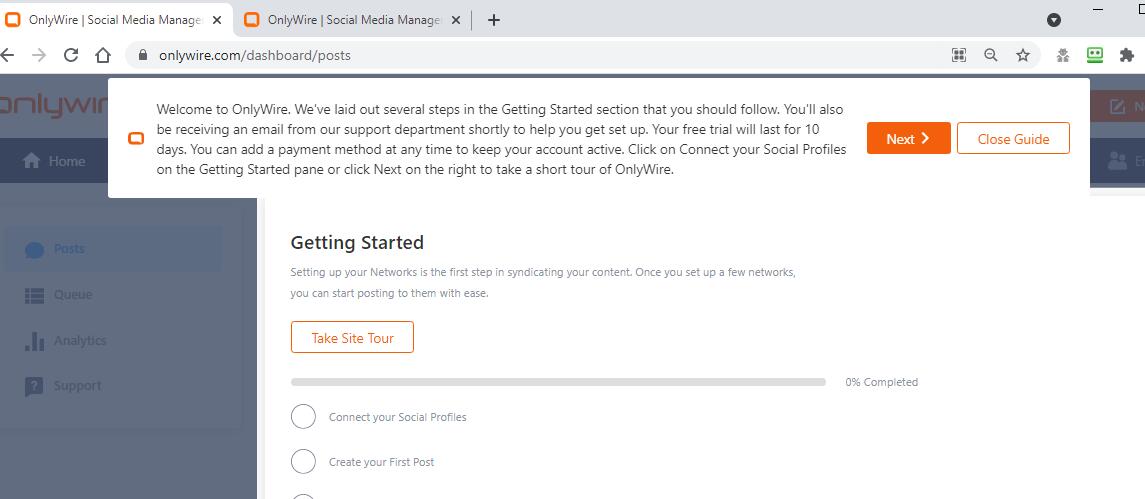This screenshot has width=1145, height=499.
Task: Click the OnlyWire logo in the header
Action: 53,106
